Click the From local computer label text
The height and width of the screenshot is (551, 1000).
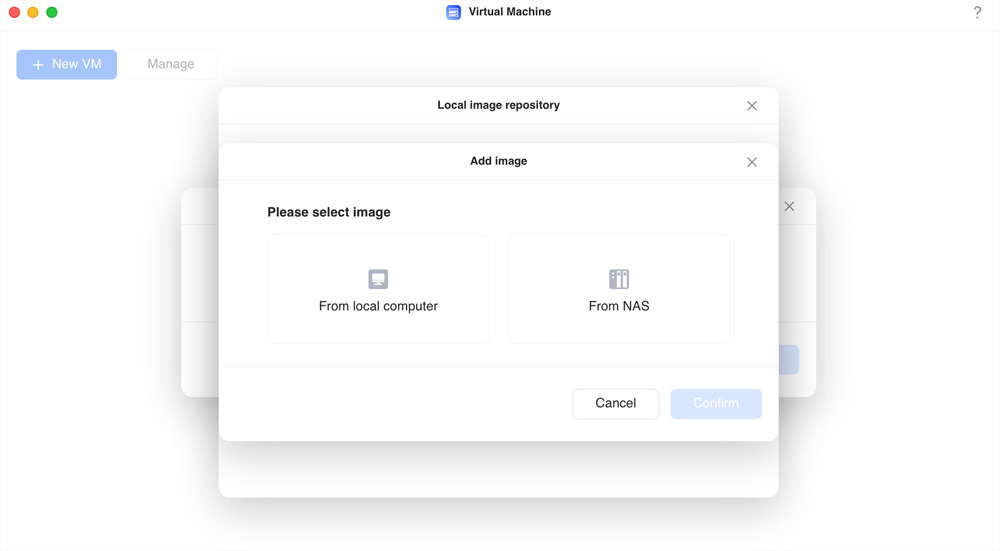click(378, 306)
